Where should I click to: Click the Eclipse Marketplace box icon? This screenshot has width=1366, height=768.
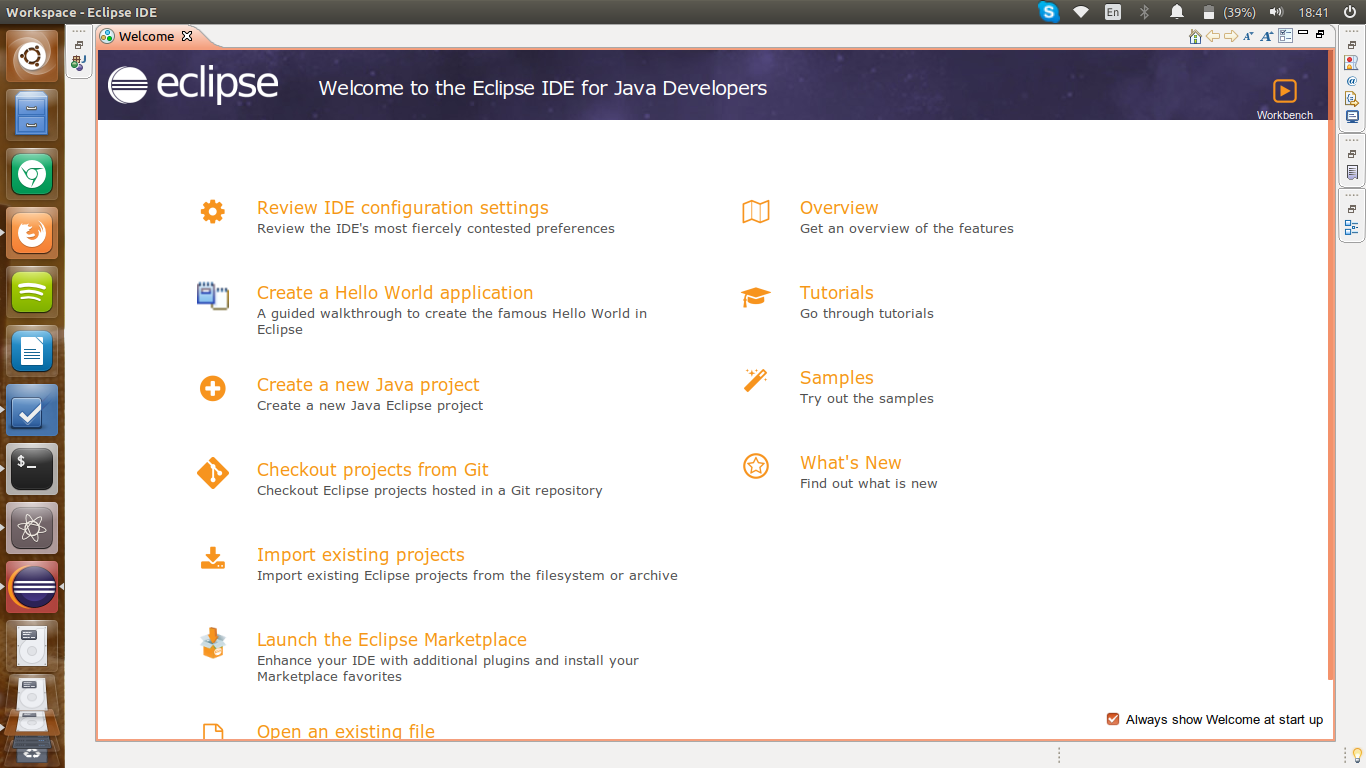pos(212,643)
